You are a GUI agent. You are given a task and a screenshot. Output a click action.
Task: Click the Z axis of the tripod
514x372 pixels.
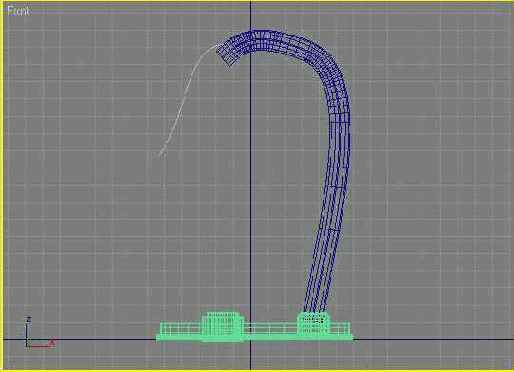(x=28, y=331)
